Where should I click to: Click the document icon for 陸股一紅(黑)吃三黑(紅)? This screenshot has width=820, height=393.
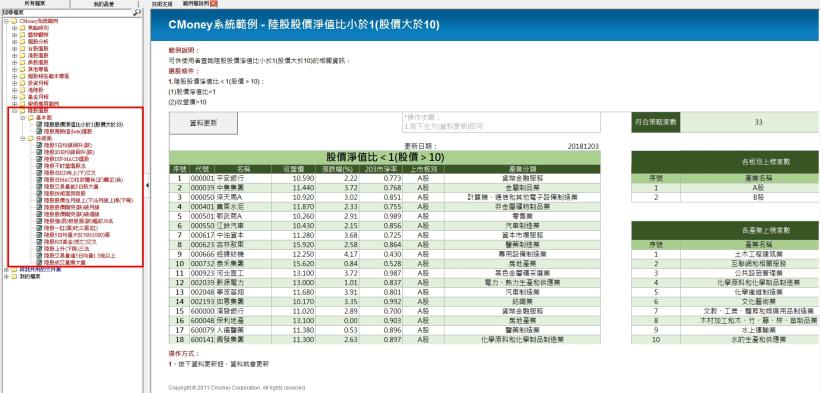coord(40,228)
